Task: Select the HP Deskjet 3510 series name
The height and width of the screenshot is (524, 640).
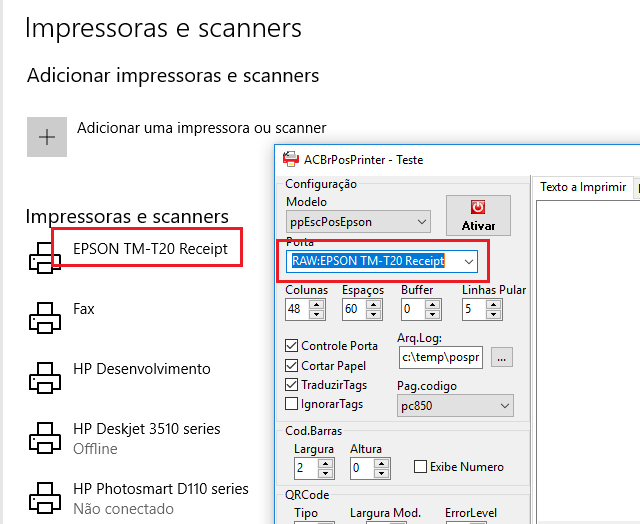Action: pos(147,429)
